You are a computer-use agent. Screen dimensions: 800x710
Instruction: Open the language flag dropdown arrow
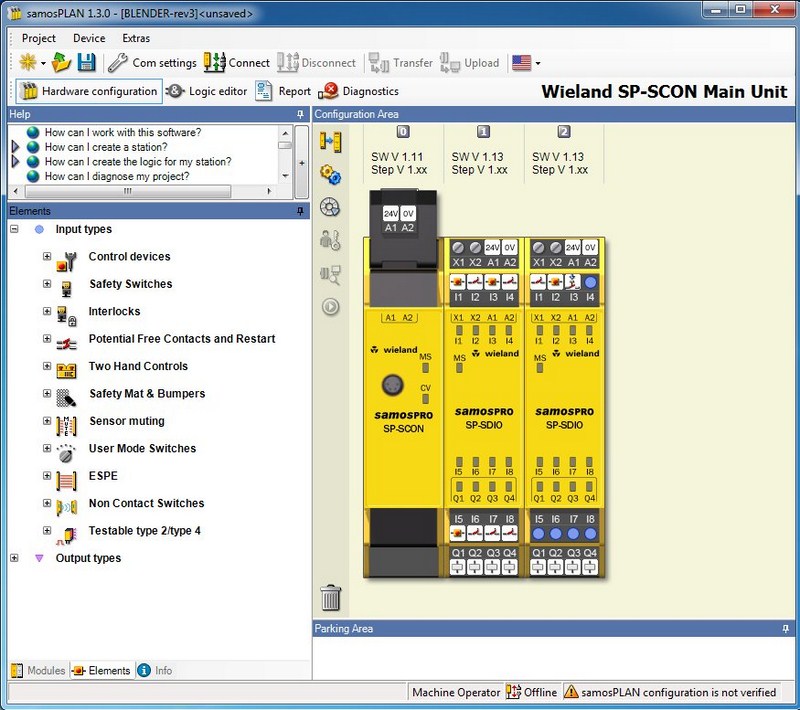[x=538, y=63]
